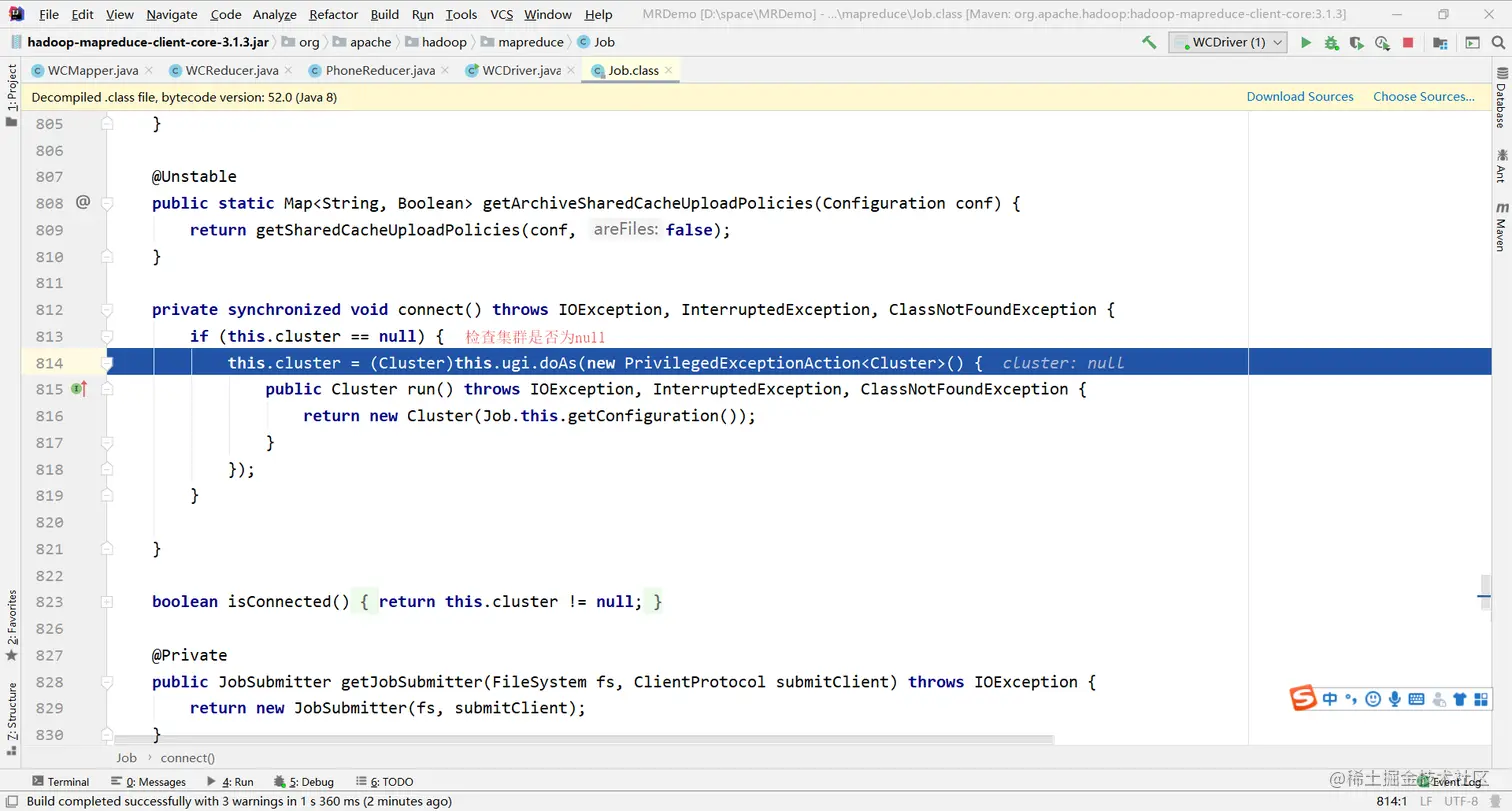The height and width of the screenshot is (811, 1512).
Task: Close the Job.class tab
Action: point(671,71)
